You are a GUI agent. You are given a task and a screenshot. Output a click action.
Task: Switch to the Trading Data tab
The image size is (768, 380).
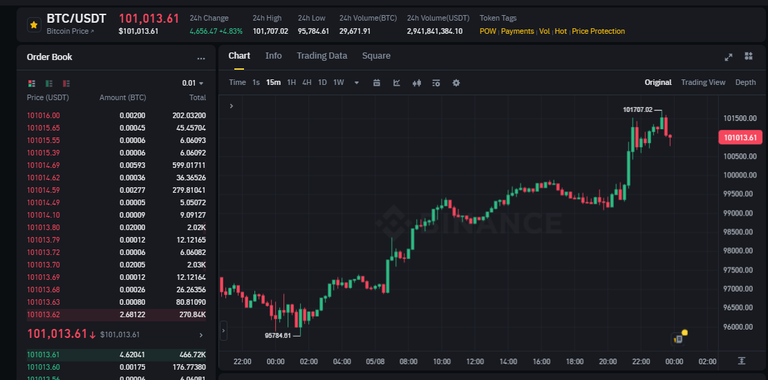(322, 56)
